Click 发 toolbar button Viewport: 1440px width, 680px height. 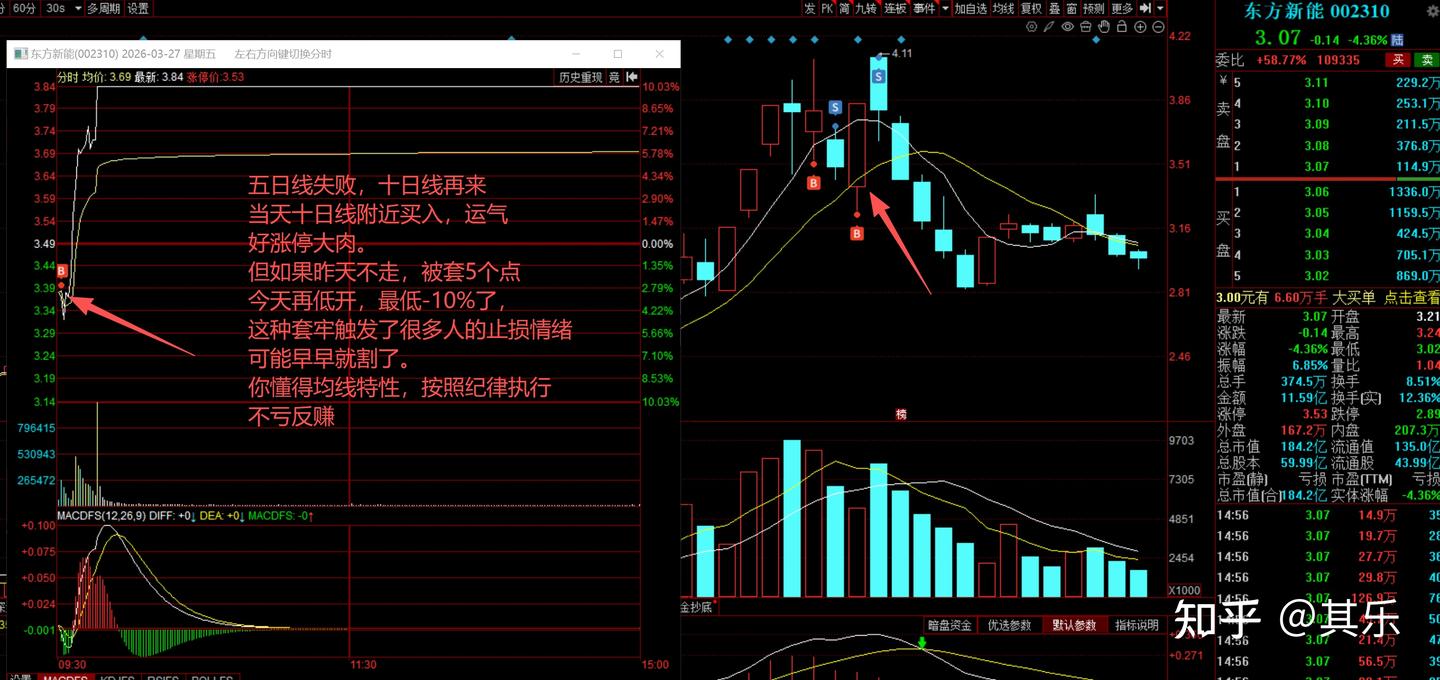810,8
